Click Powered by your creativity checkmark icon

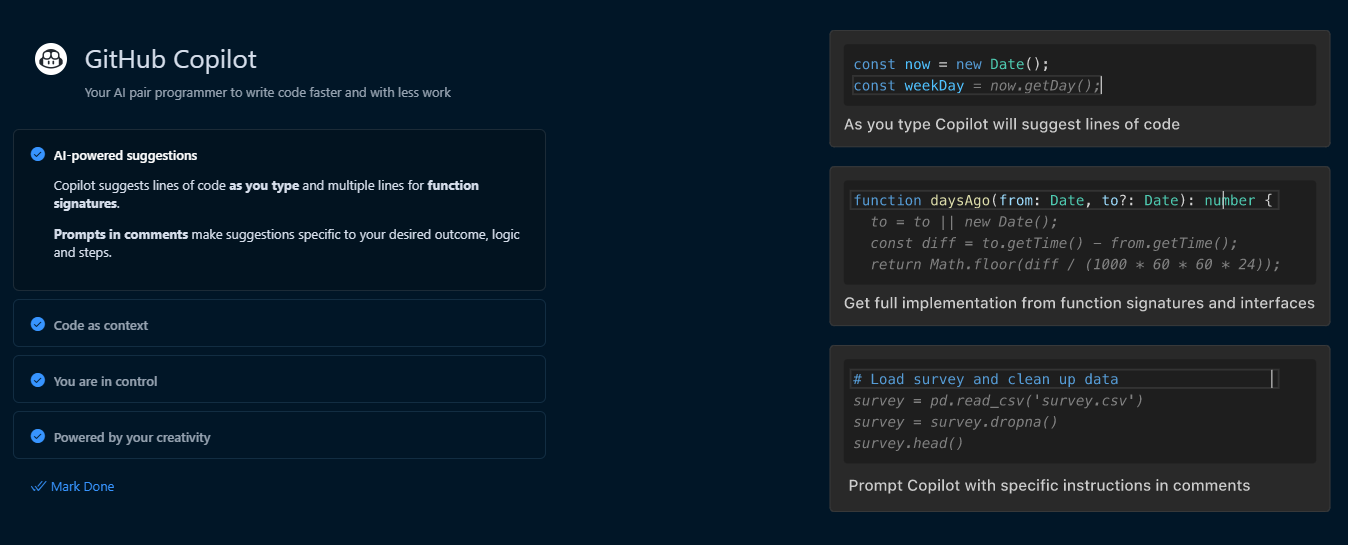pyautogui.click(x=38, y=436)
